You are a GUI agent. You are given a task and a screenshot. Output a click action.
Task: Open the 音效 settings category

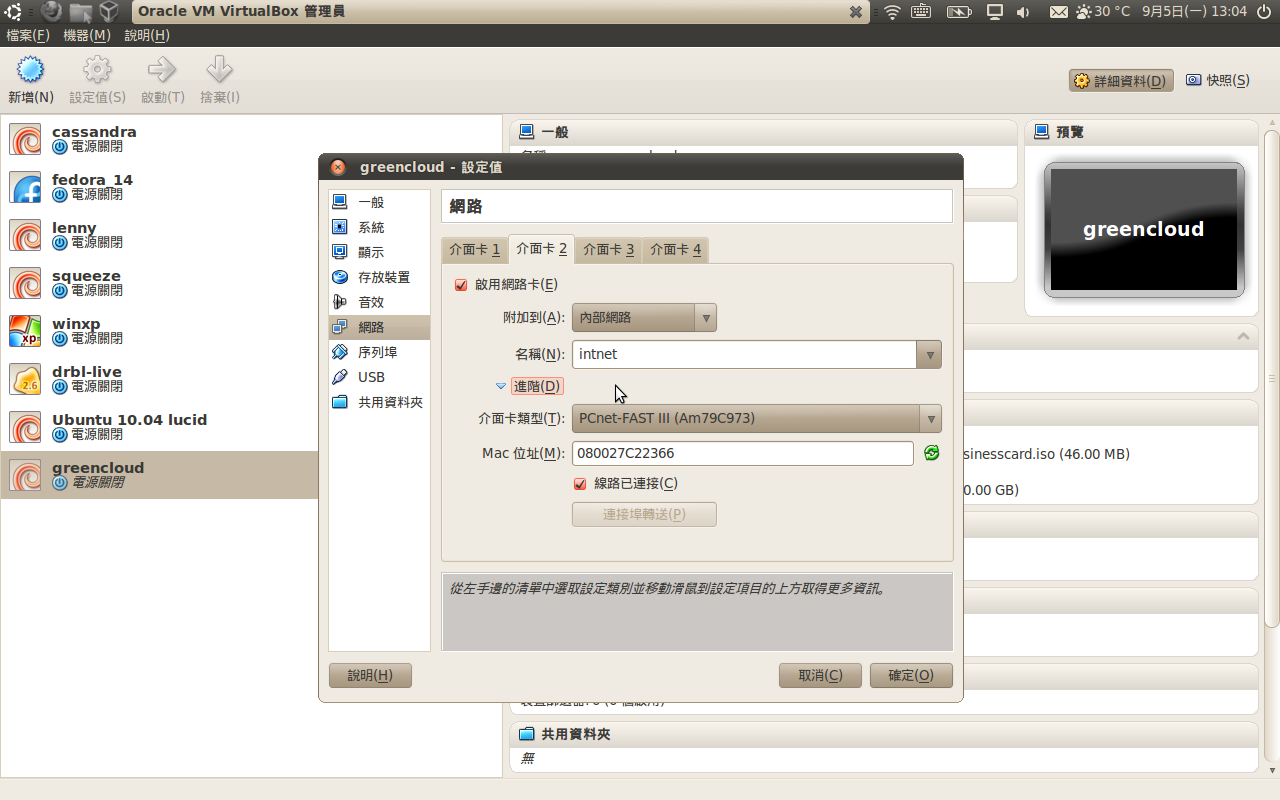tap(379, 302)
